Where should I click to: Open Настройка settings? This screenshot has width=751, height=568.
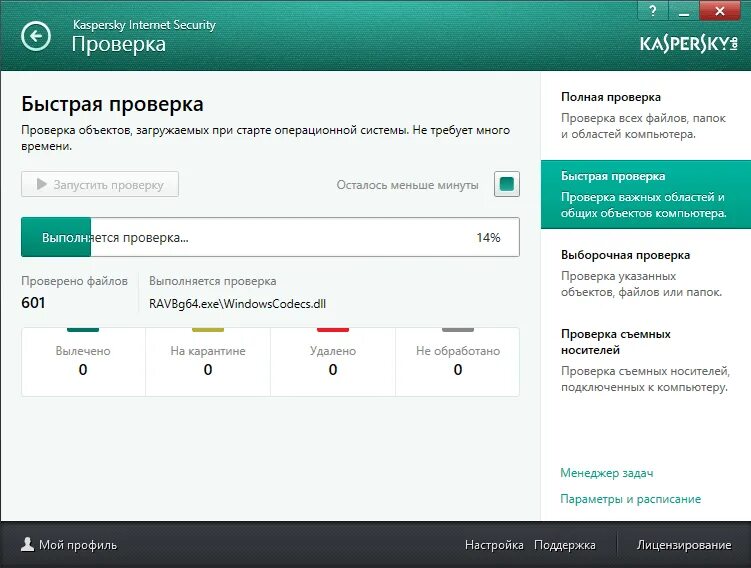coord(494,545)
